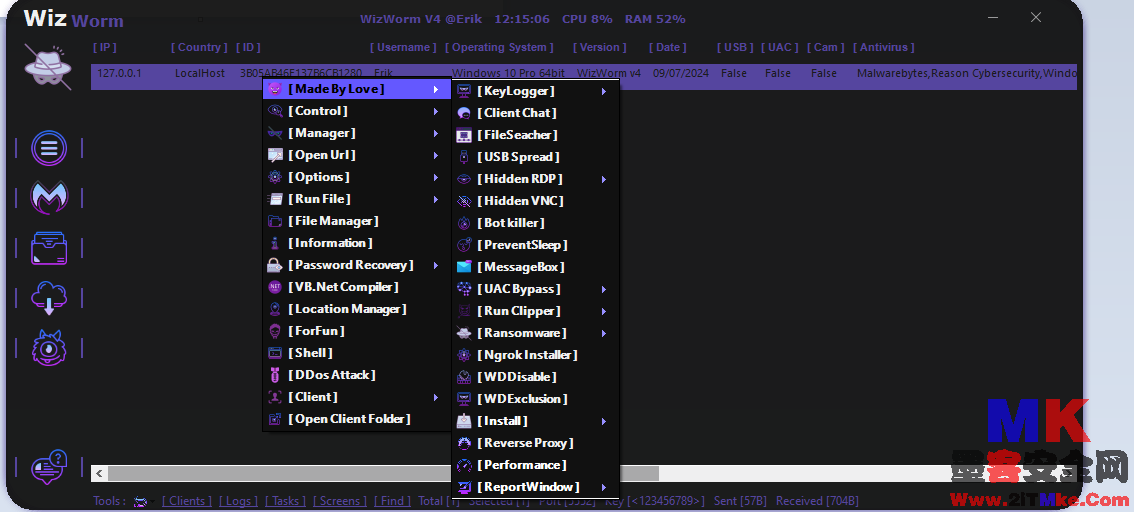Click the hamburger menu icon in the sidebar
This screenshot has width=1134, height=512.
[48, 148]
